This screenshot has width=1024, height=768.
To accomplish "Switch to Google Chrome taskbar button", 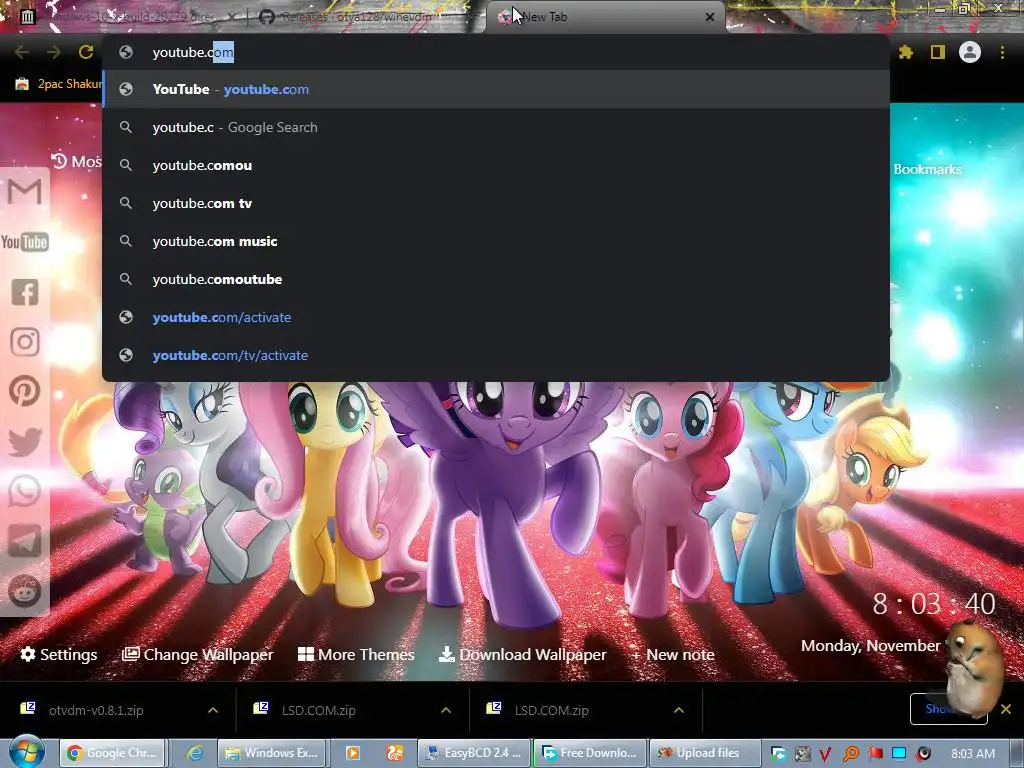I will (113, 753).
